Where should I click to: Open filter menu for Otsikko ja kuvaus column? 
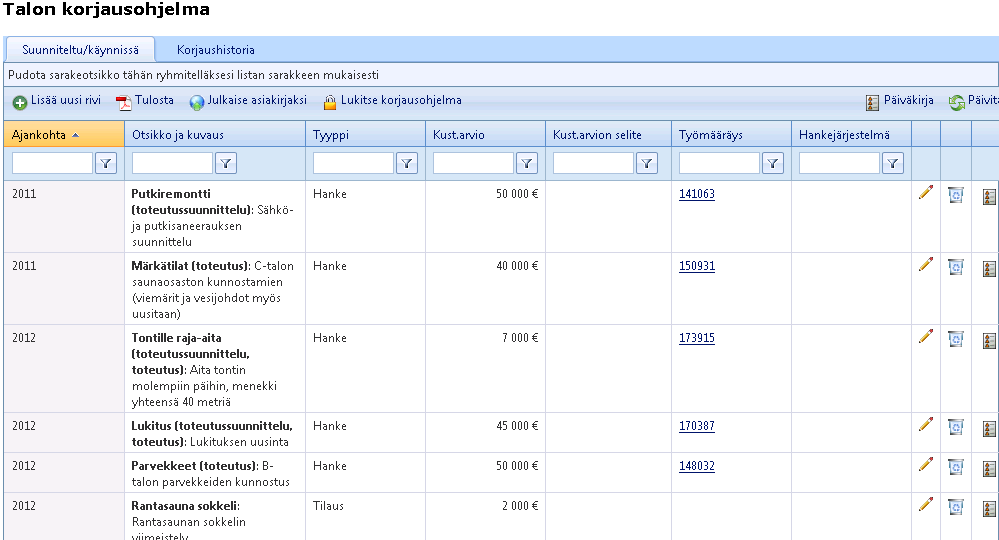[x=226, y=164]
